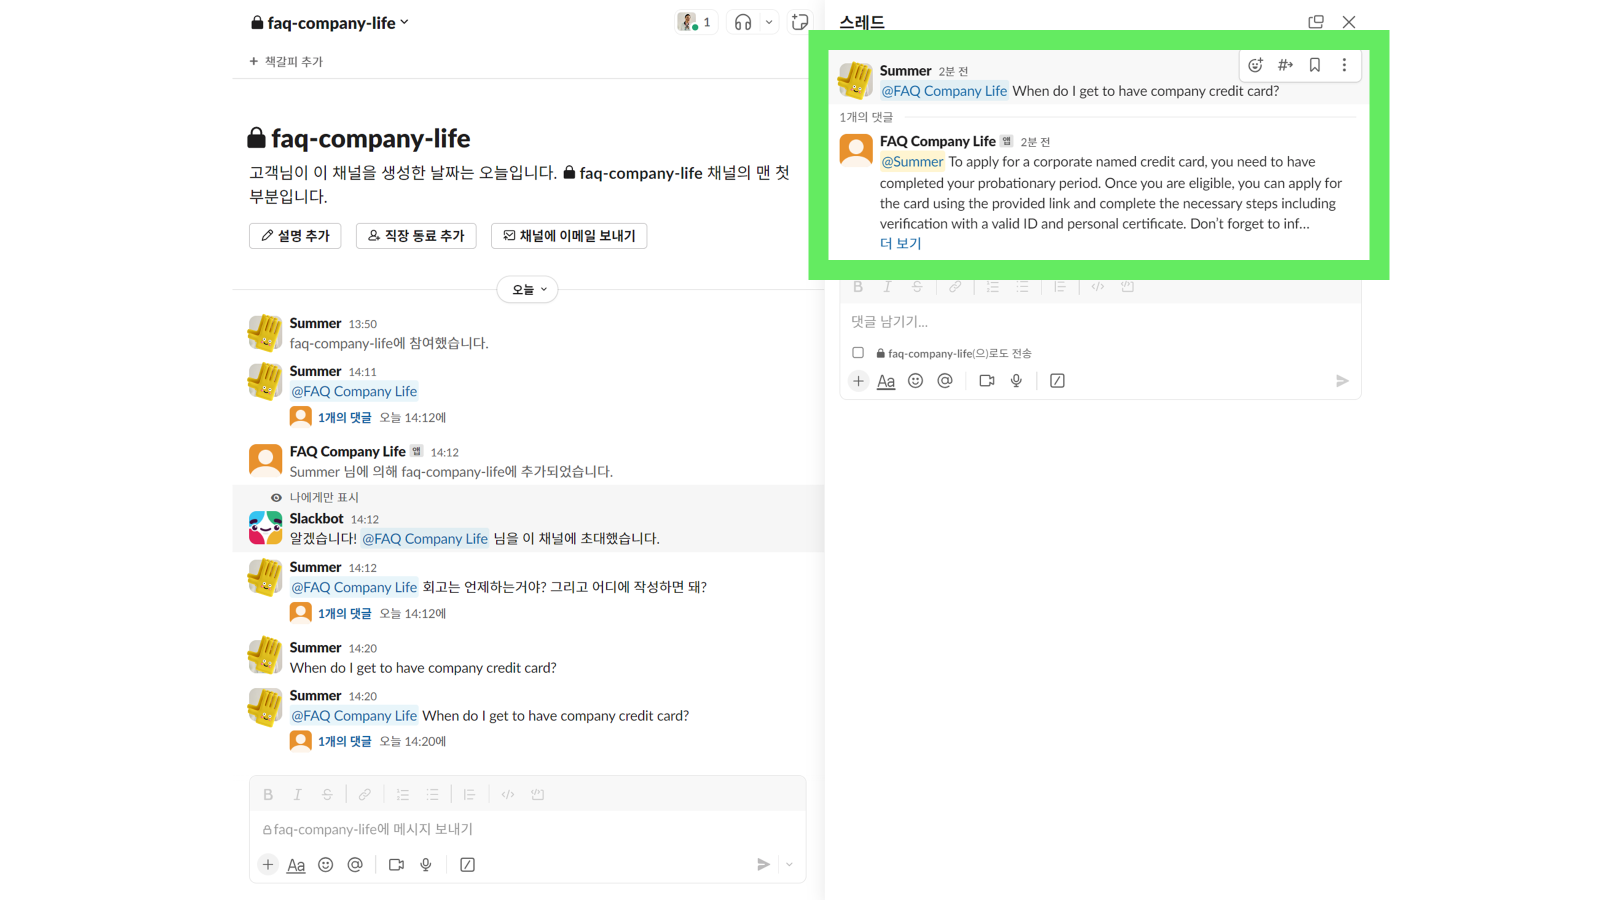Send the message in the channel composer

[763, 865]
